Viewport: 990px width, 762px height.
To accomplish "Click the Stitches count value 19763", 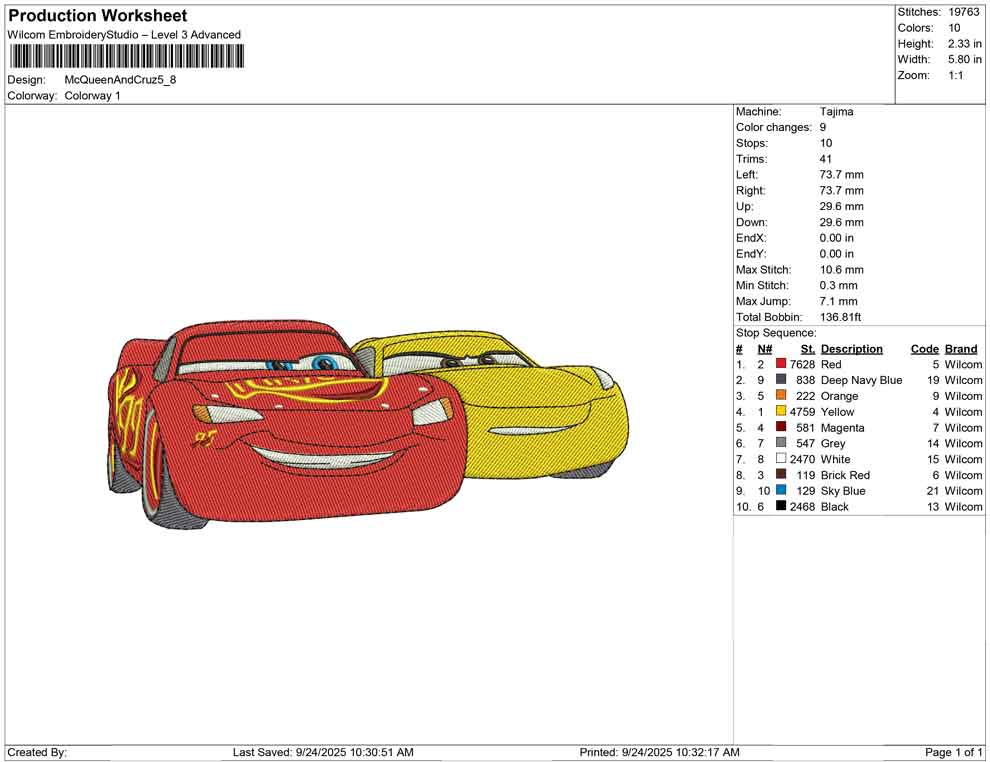I will 965,12.
